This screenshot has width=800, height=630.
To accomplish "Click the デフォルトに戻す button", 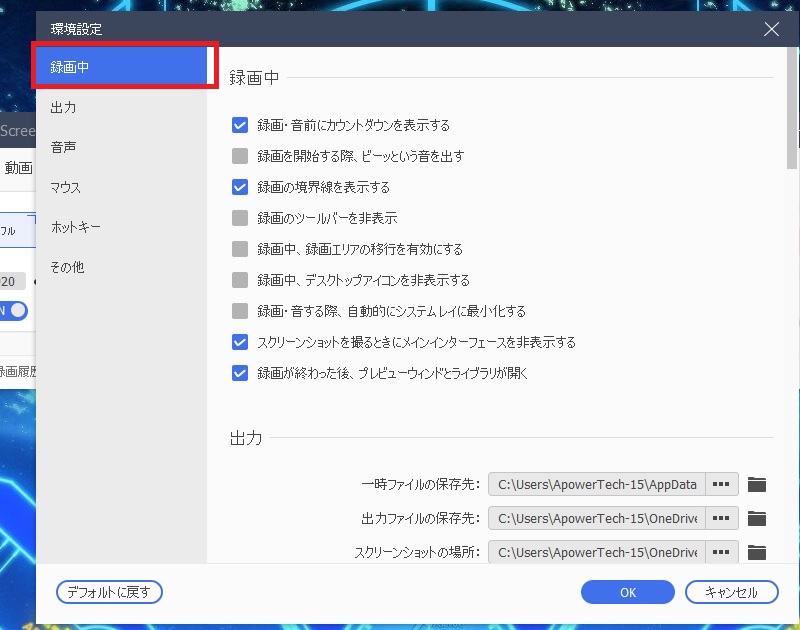I will pos(109,592).
